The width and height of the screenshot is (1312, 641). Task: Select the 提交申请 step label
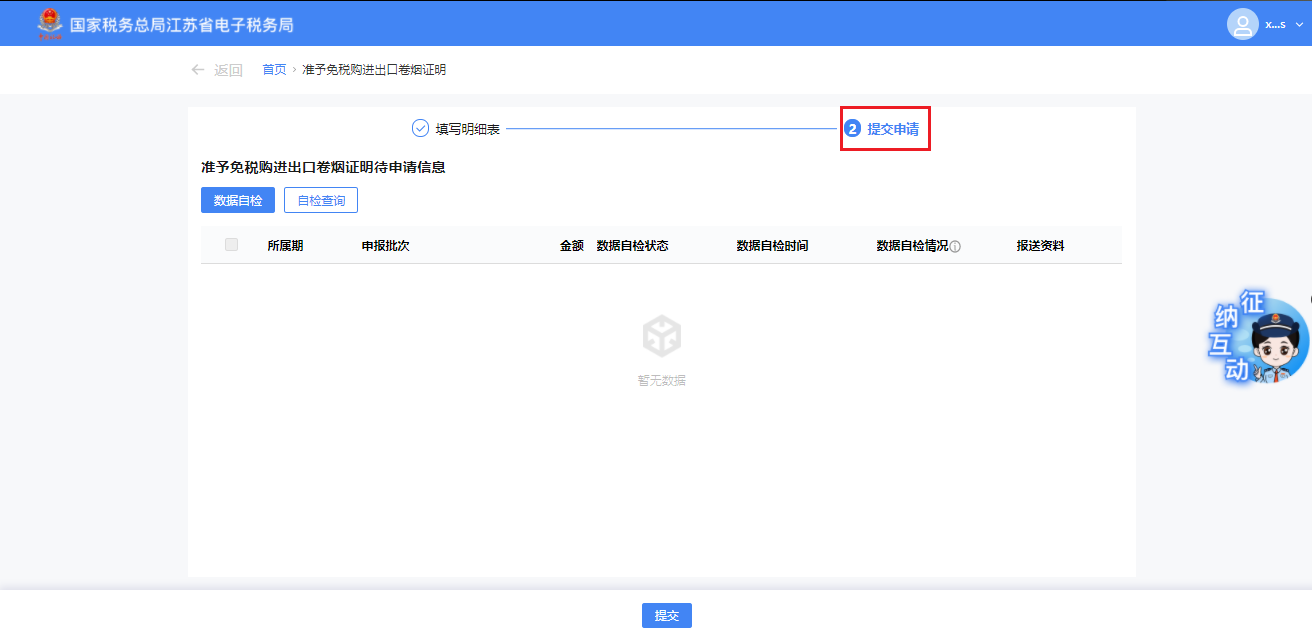[893, 129]
